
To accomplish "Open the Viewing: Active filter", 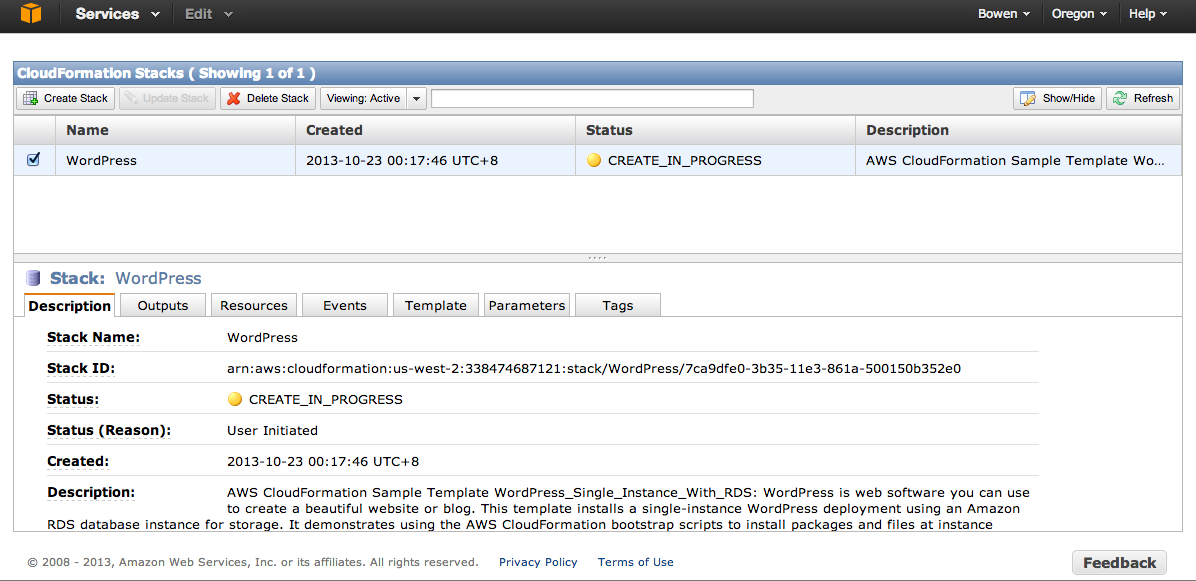I will pyautogui.click(x=364, y=98).
